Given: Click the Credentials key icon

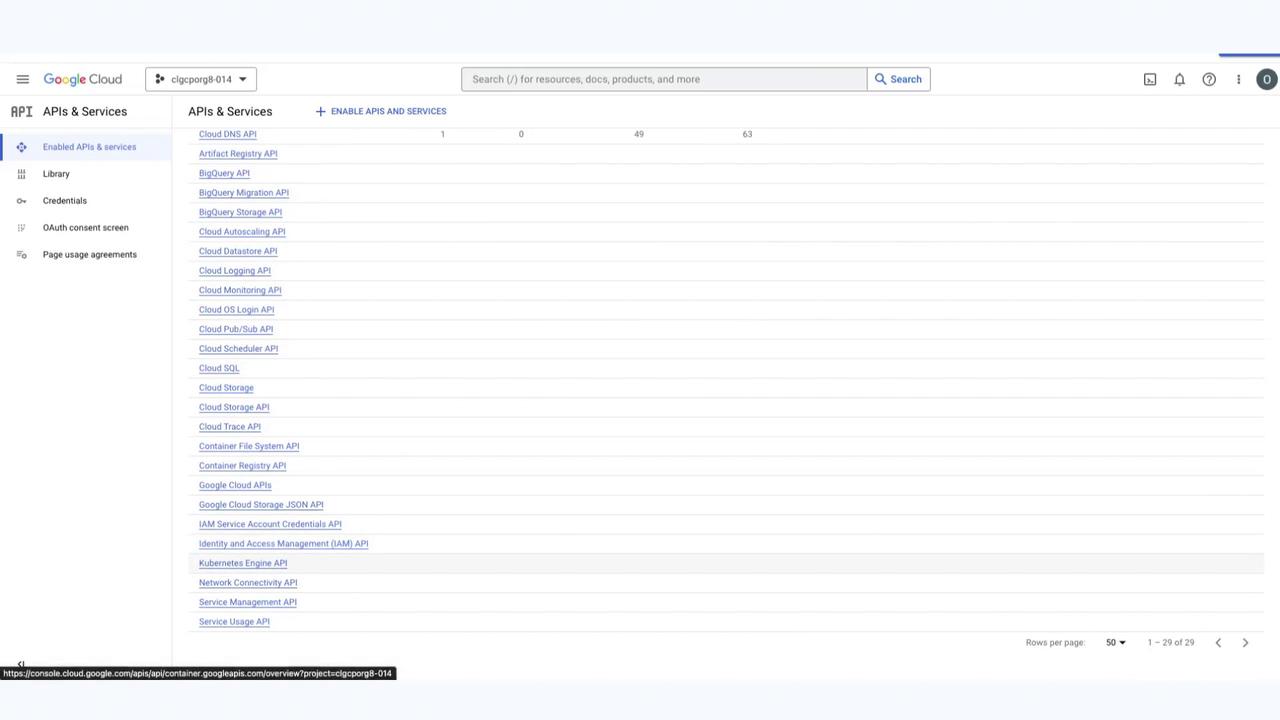Looking at the screenshot, I should pyautogui.click(x=21, y=201).
